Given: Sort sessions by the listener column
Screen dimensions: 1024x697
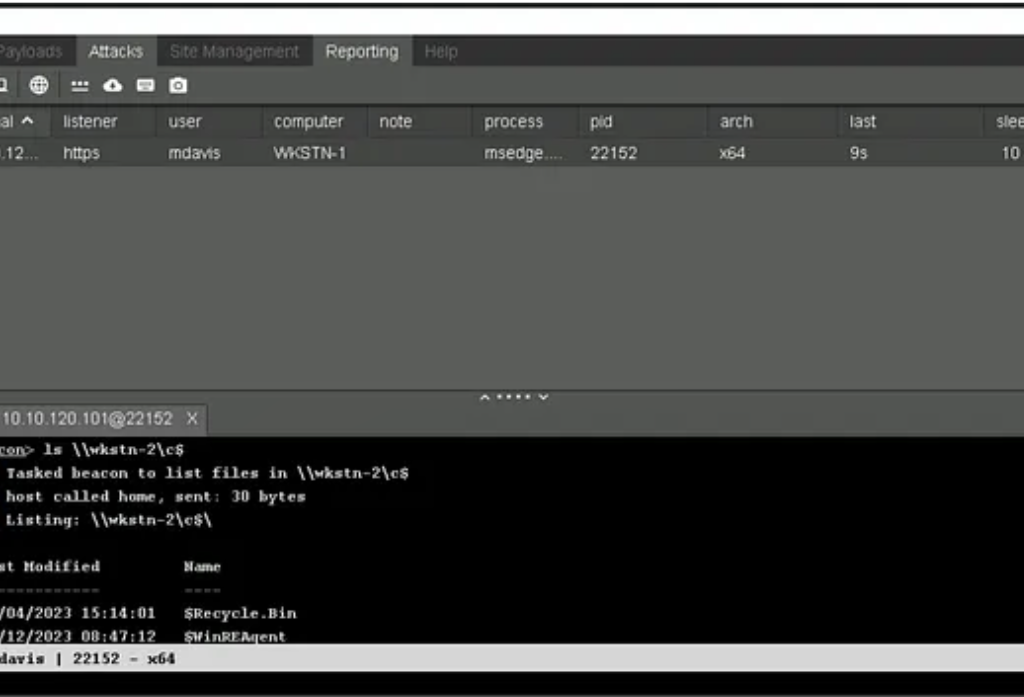Looking at the screenshot, I should coord(90,122).
